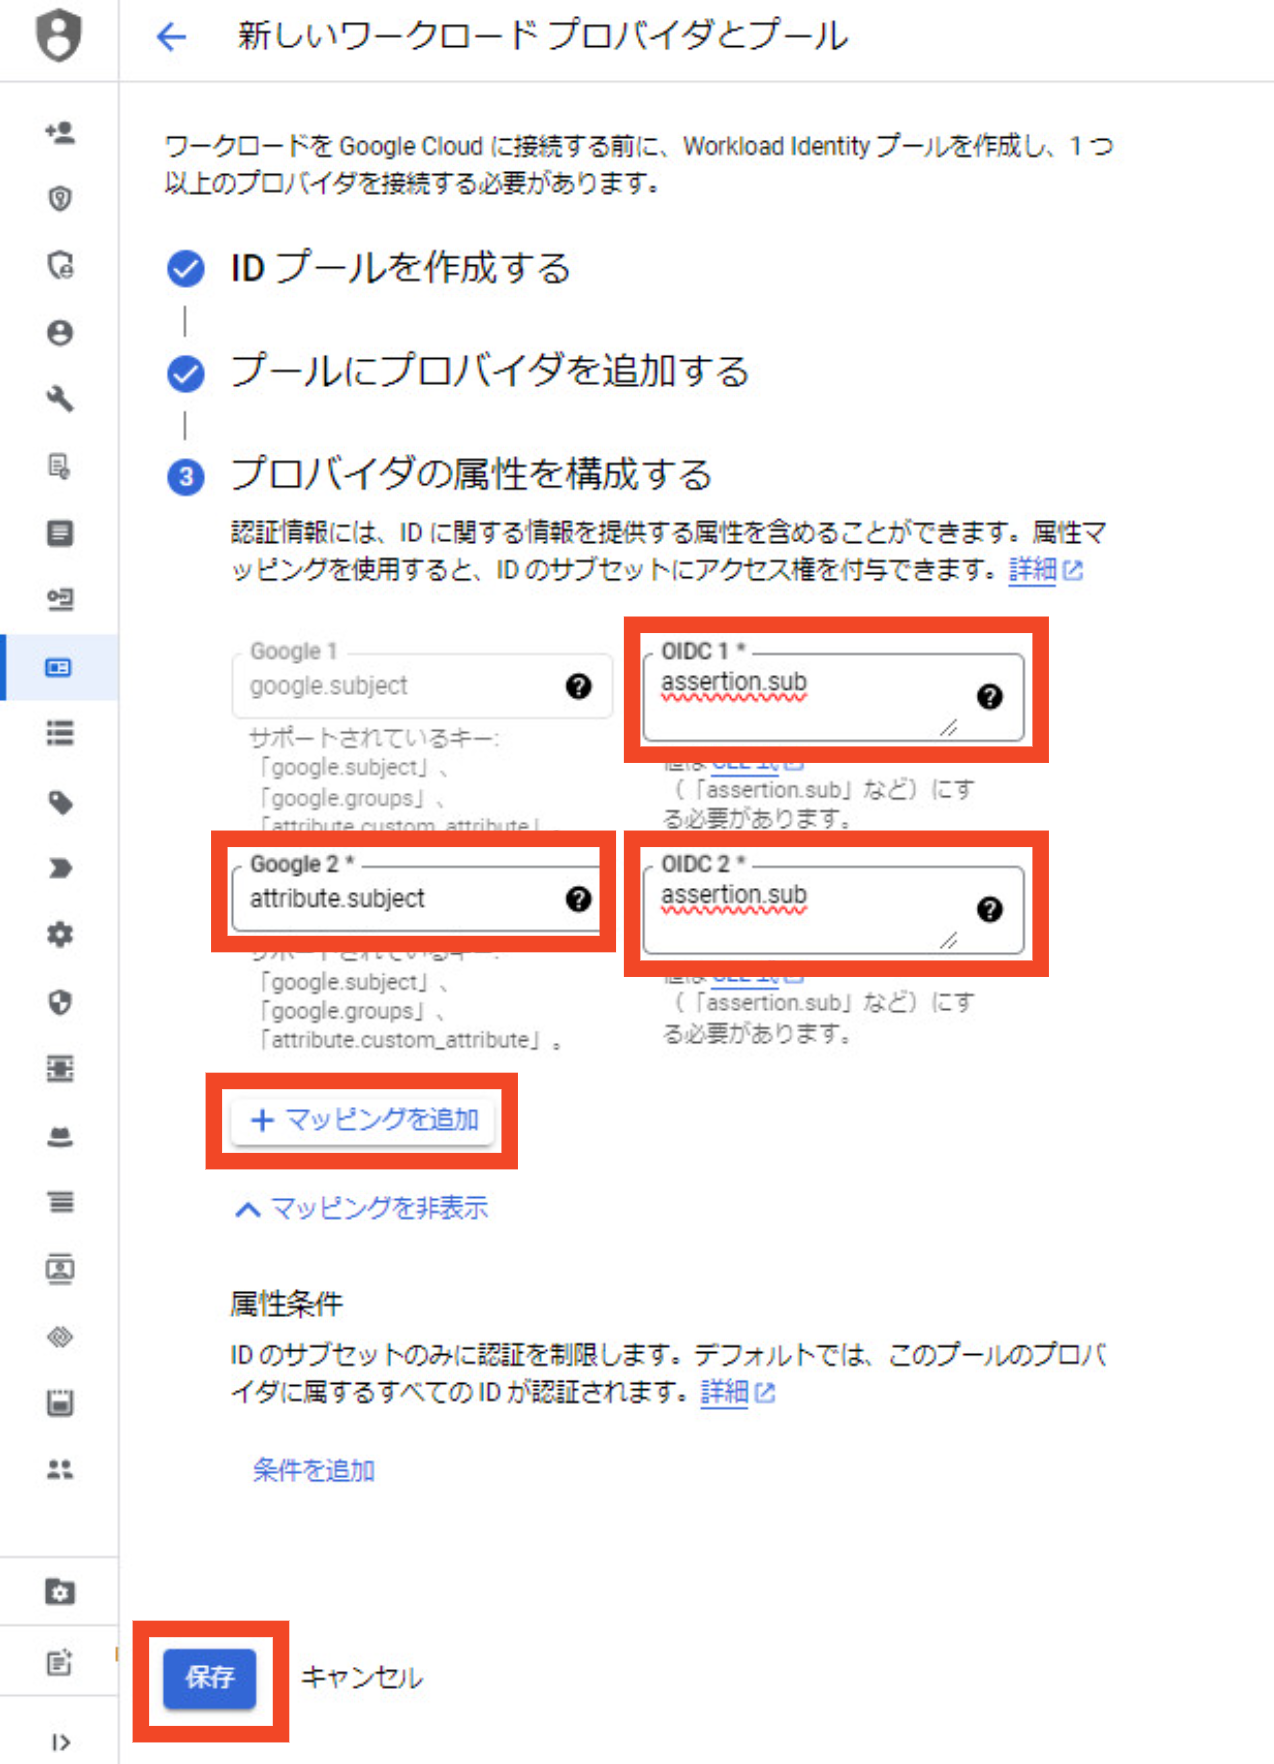Open Asset Inventory diamond icon
Image resolution: width=1274 pixels, height=1764 pixels.
60,1336
